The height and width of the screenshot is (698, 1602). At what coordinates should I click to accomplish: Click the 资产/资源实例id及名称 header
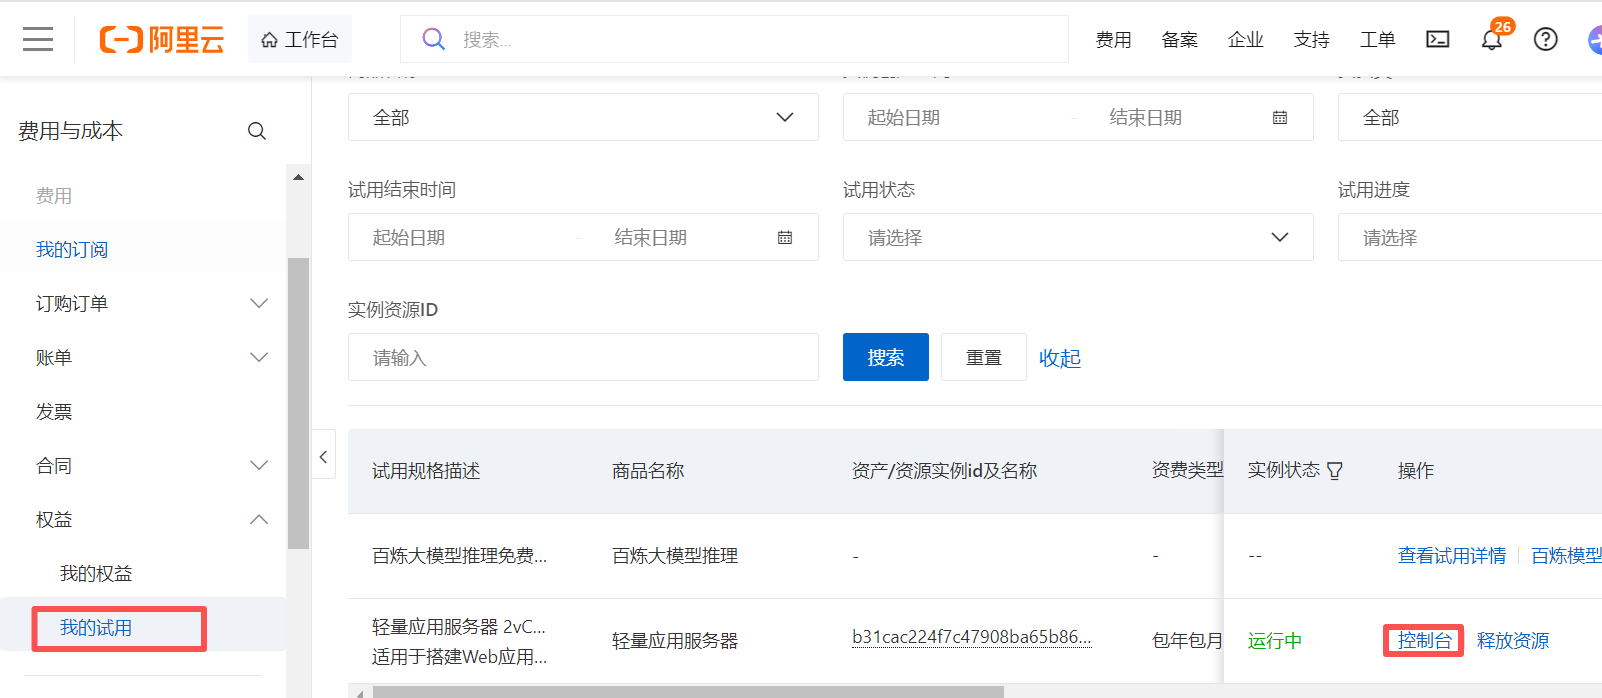coord(944,471)
